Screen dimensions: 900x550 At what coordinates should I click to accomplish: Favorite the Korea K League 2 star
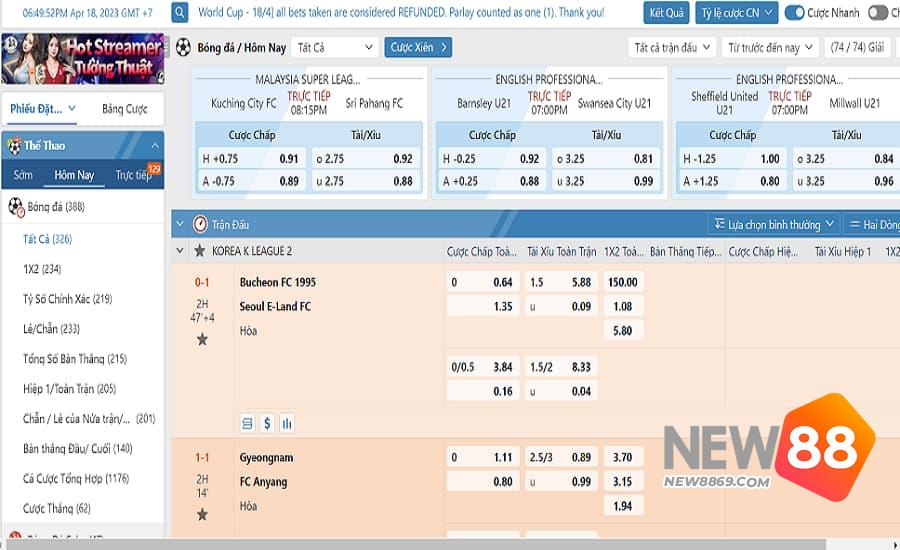(x=200, y=251)
